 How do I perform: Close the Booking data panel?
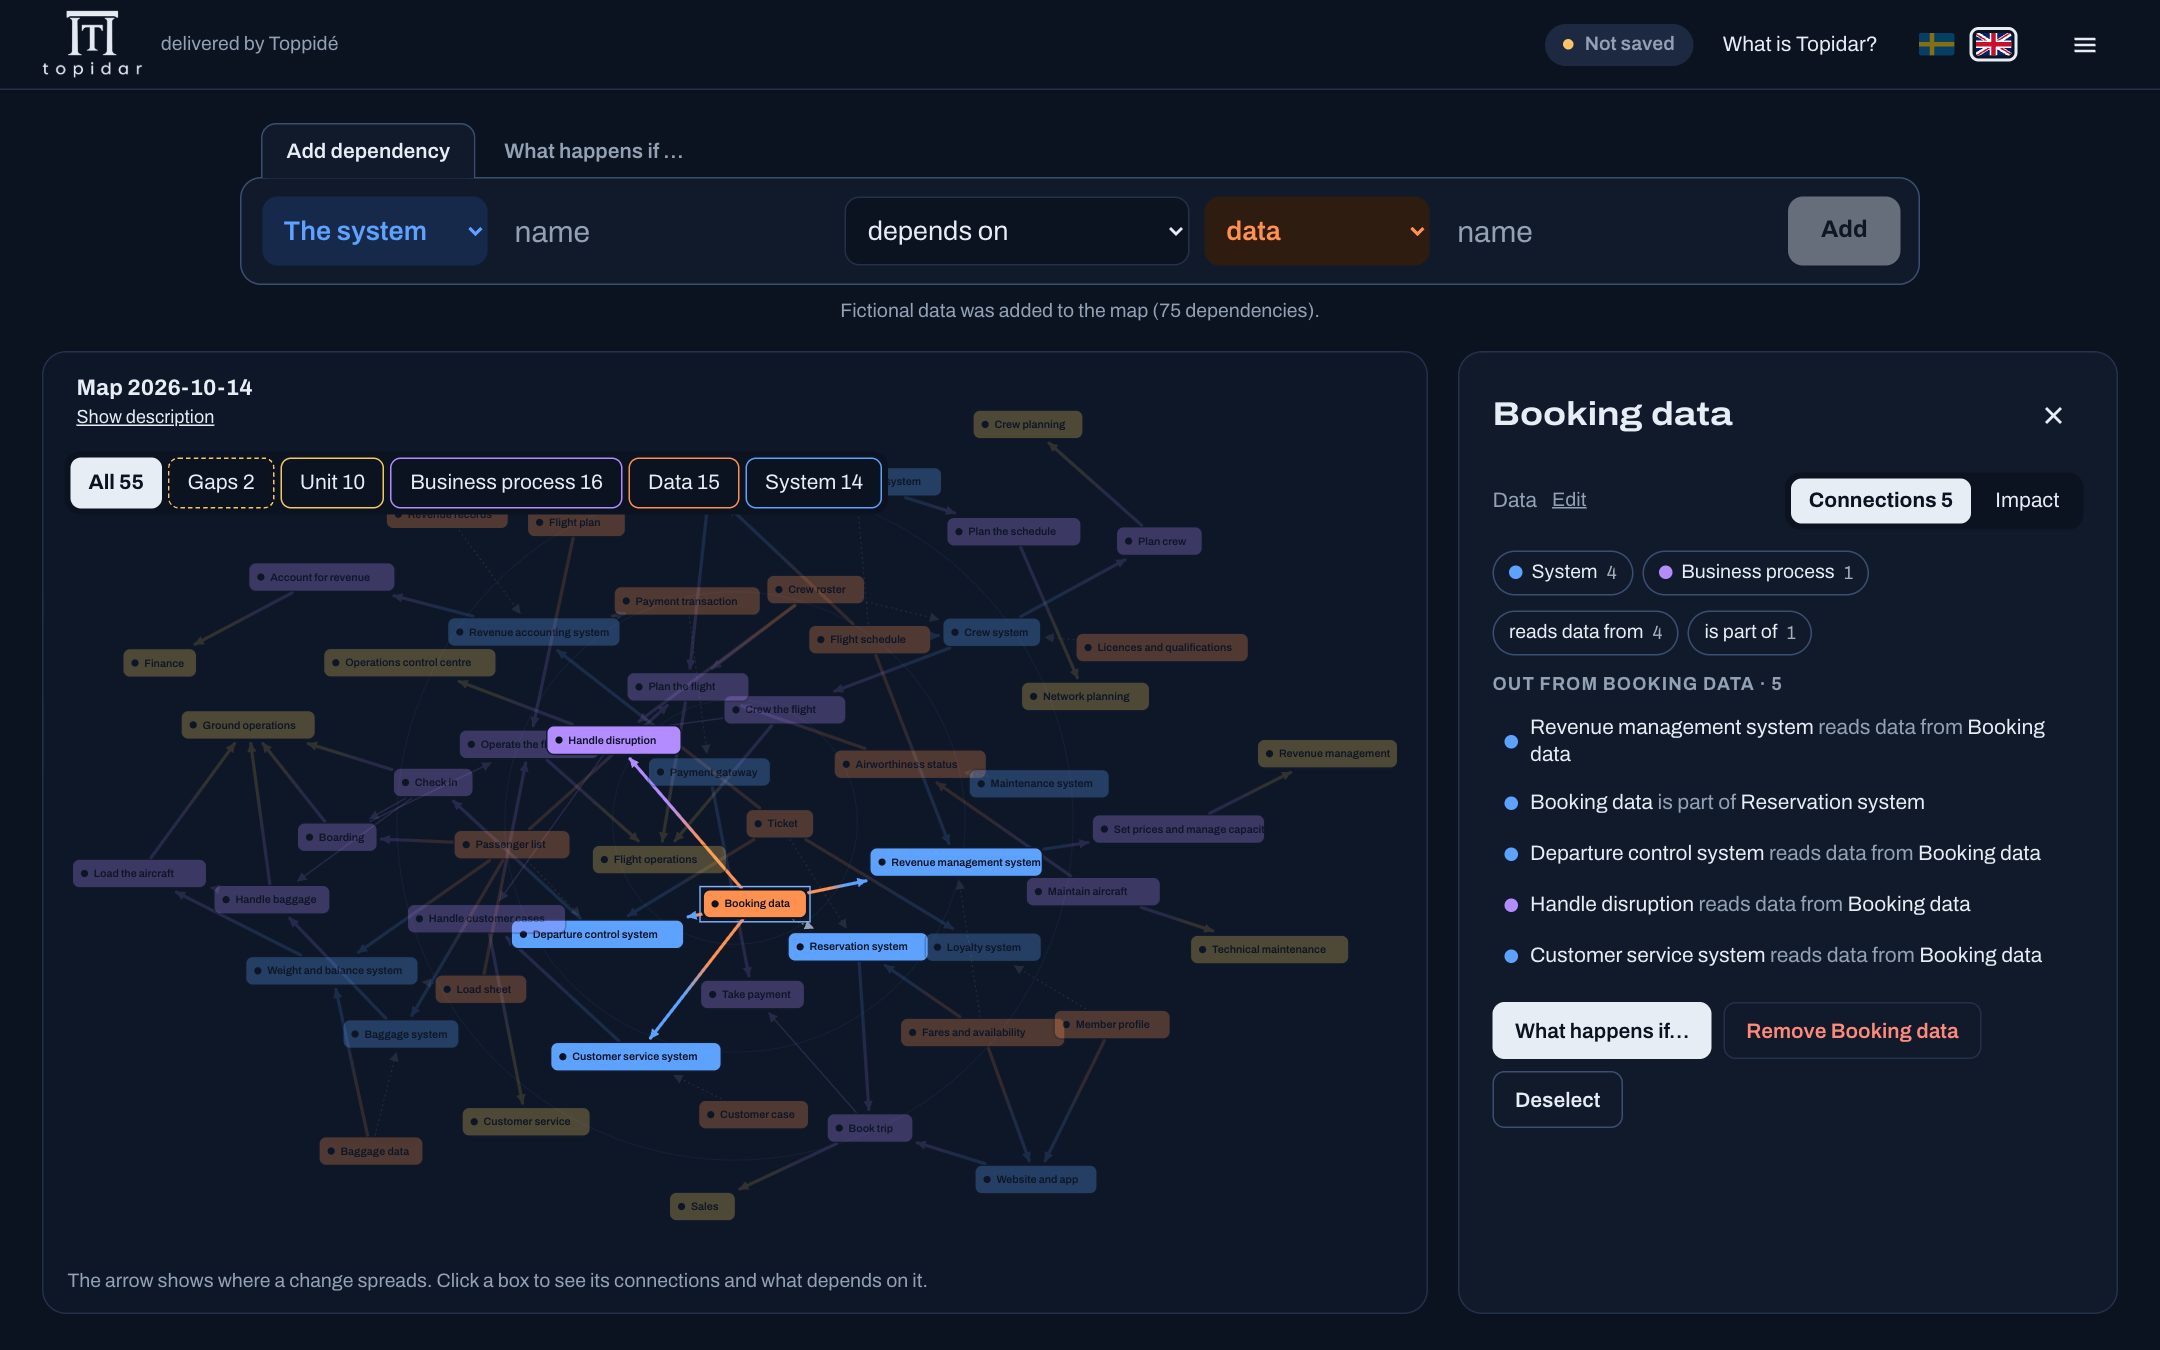pos(2053,415)
